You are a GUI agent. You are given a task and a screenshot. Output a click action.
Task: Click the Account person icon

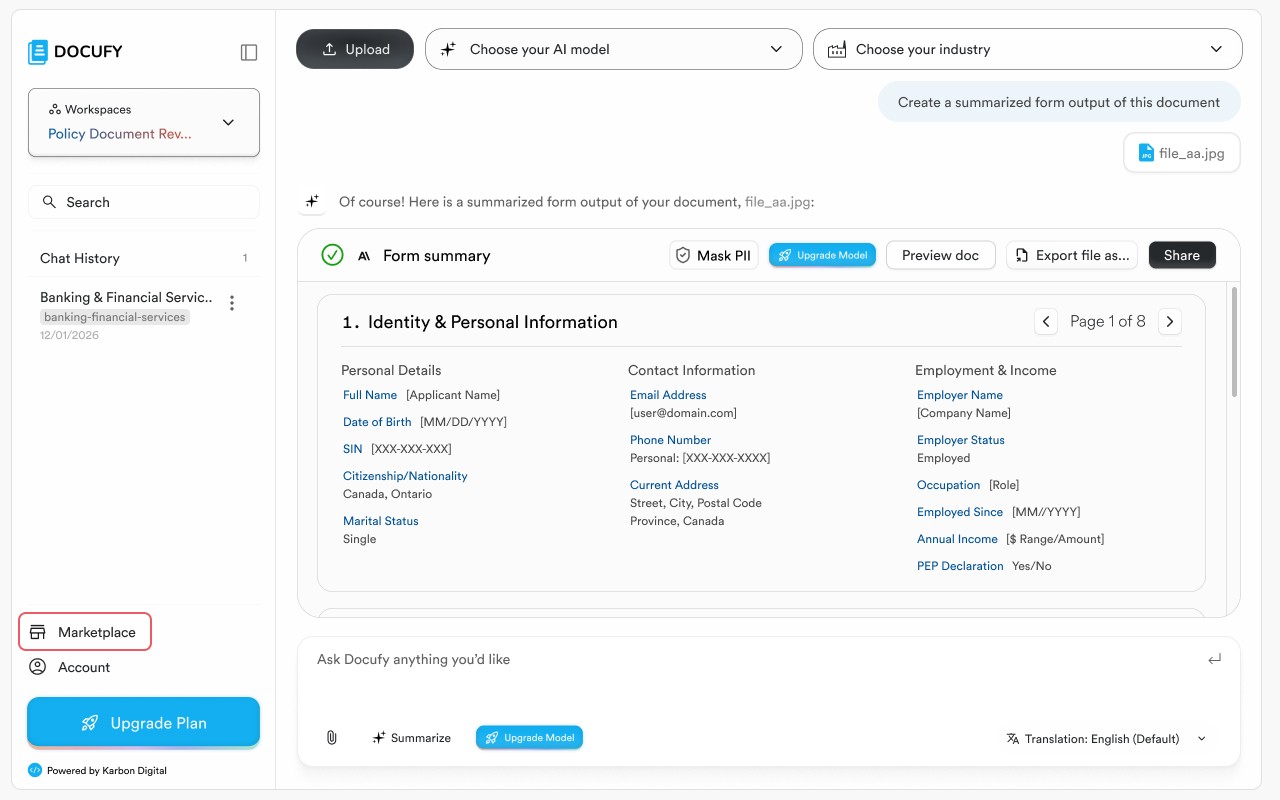38,667
